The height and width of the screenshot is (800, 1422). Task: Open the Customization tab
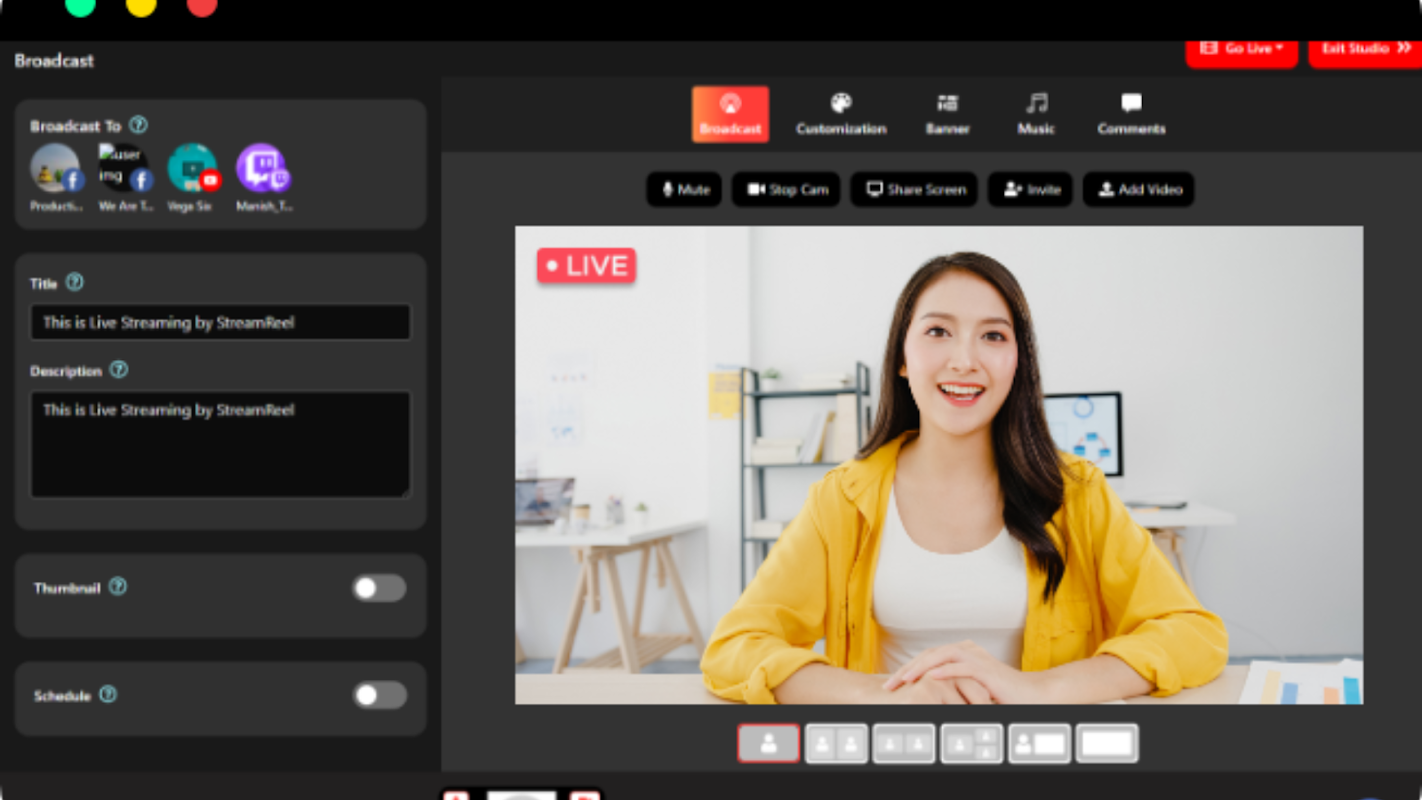[x=841, y=114]
